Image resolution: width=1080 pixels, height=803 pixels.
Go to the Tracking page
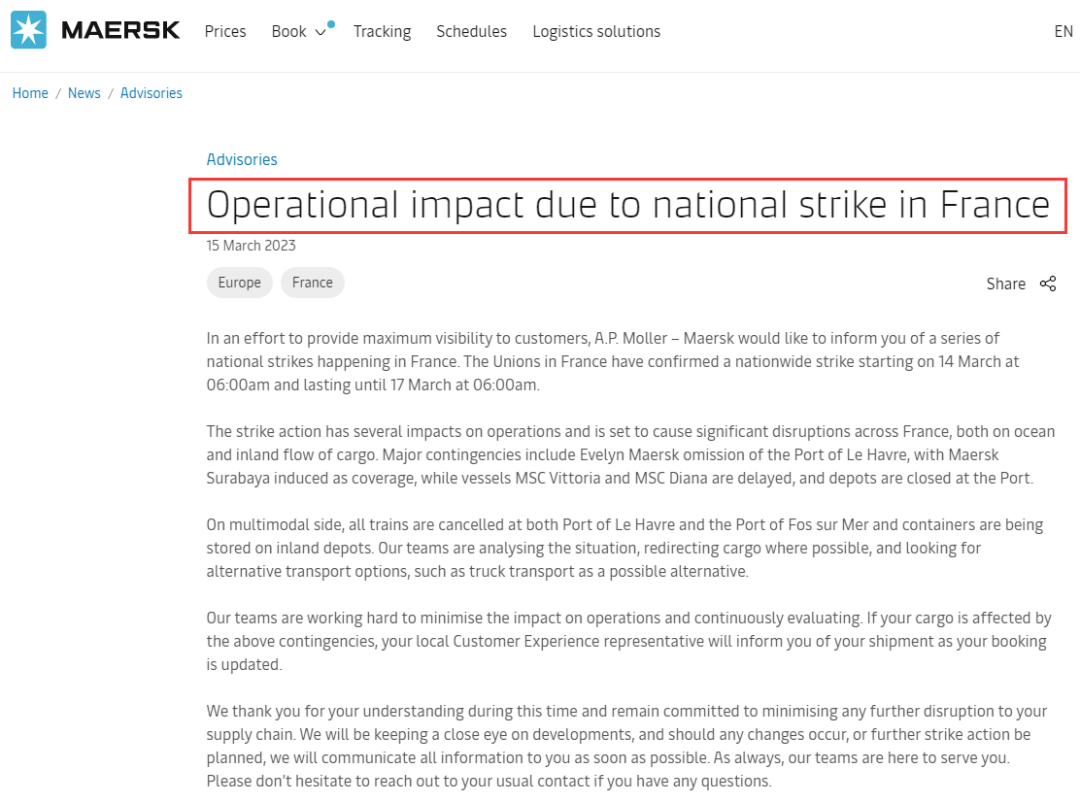pyautogui.click(x=382, y=32)
